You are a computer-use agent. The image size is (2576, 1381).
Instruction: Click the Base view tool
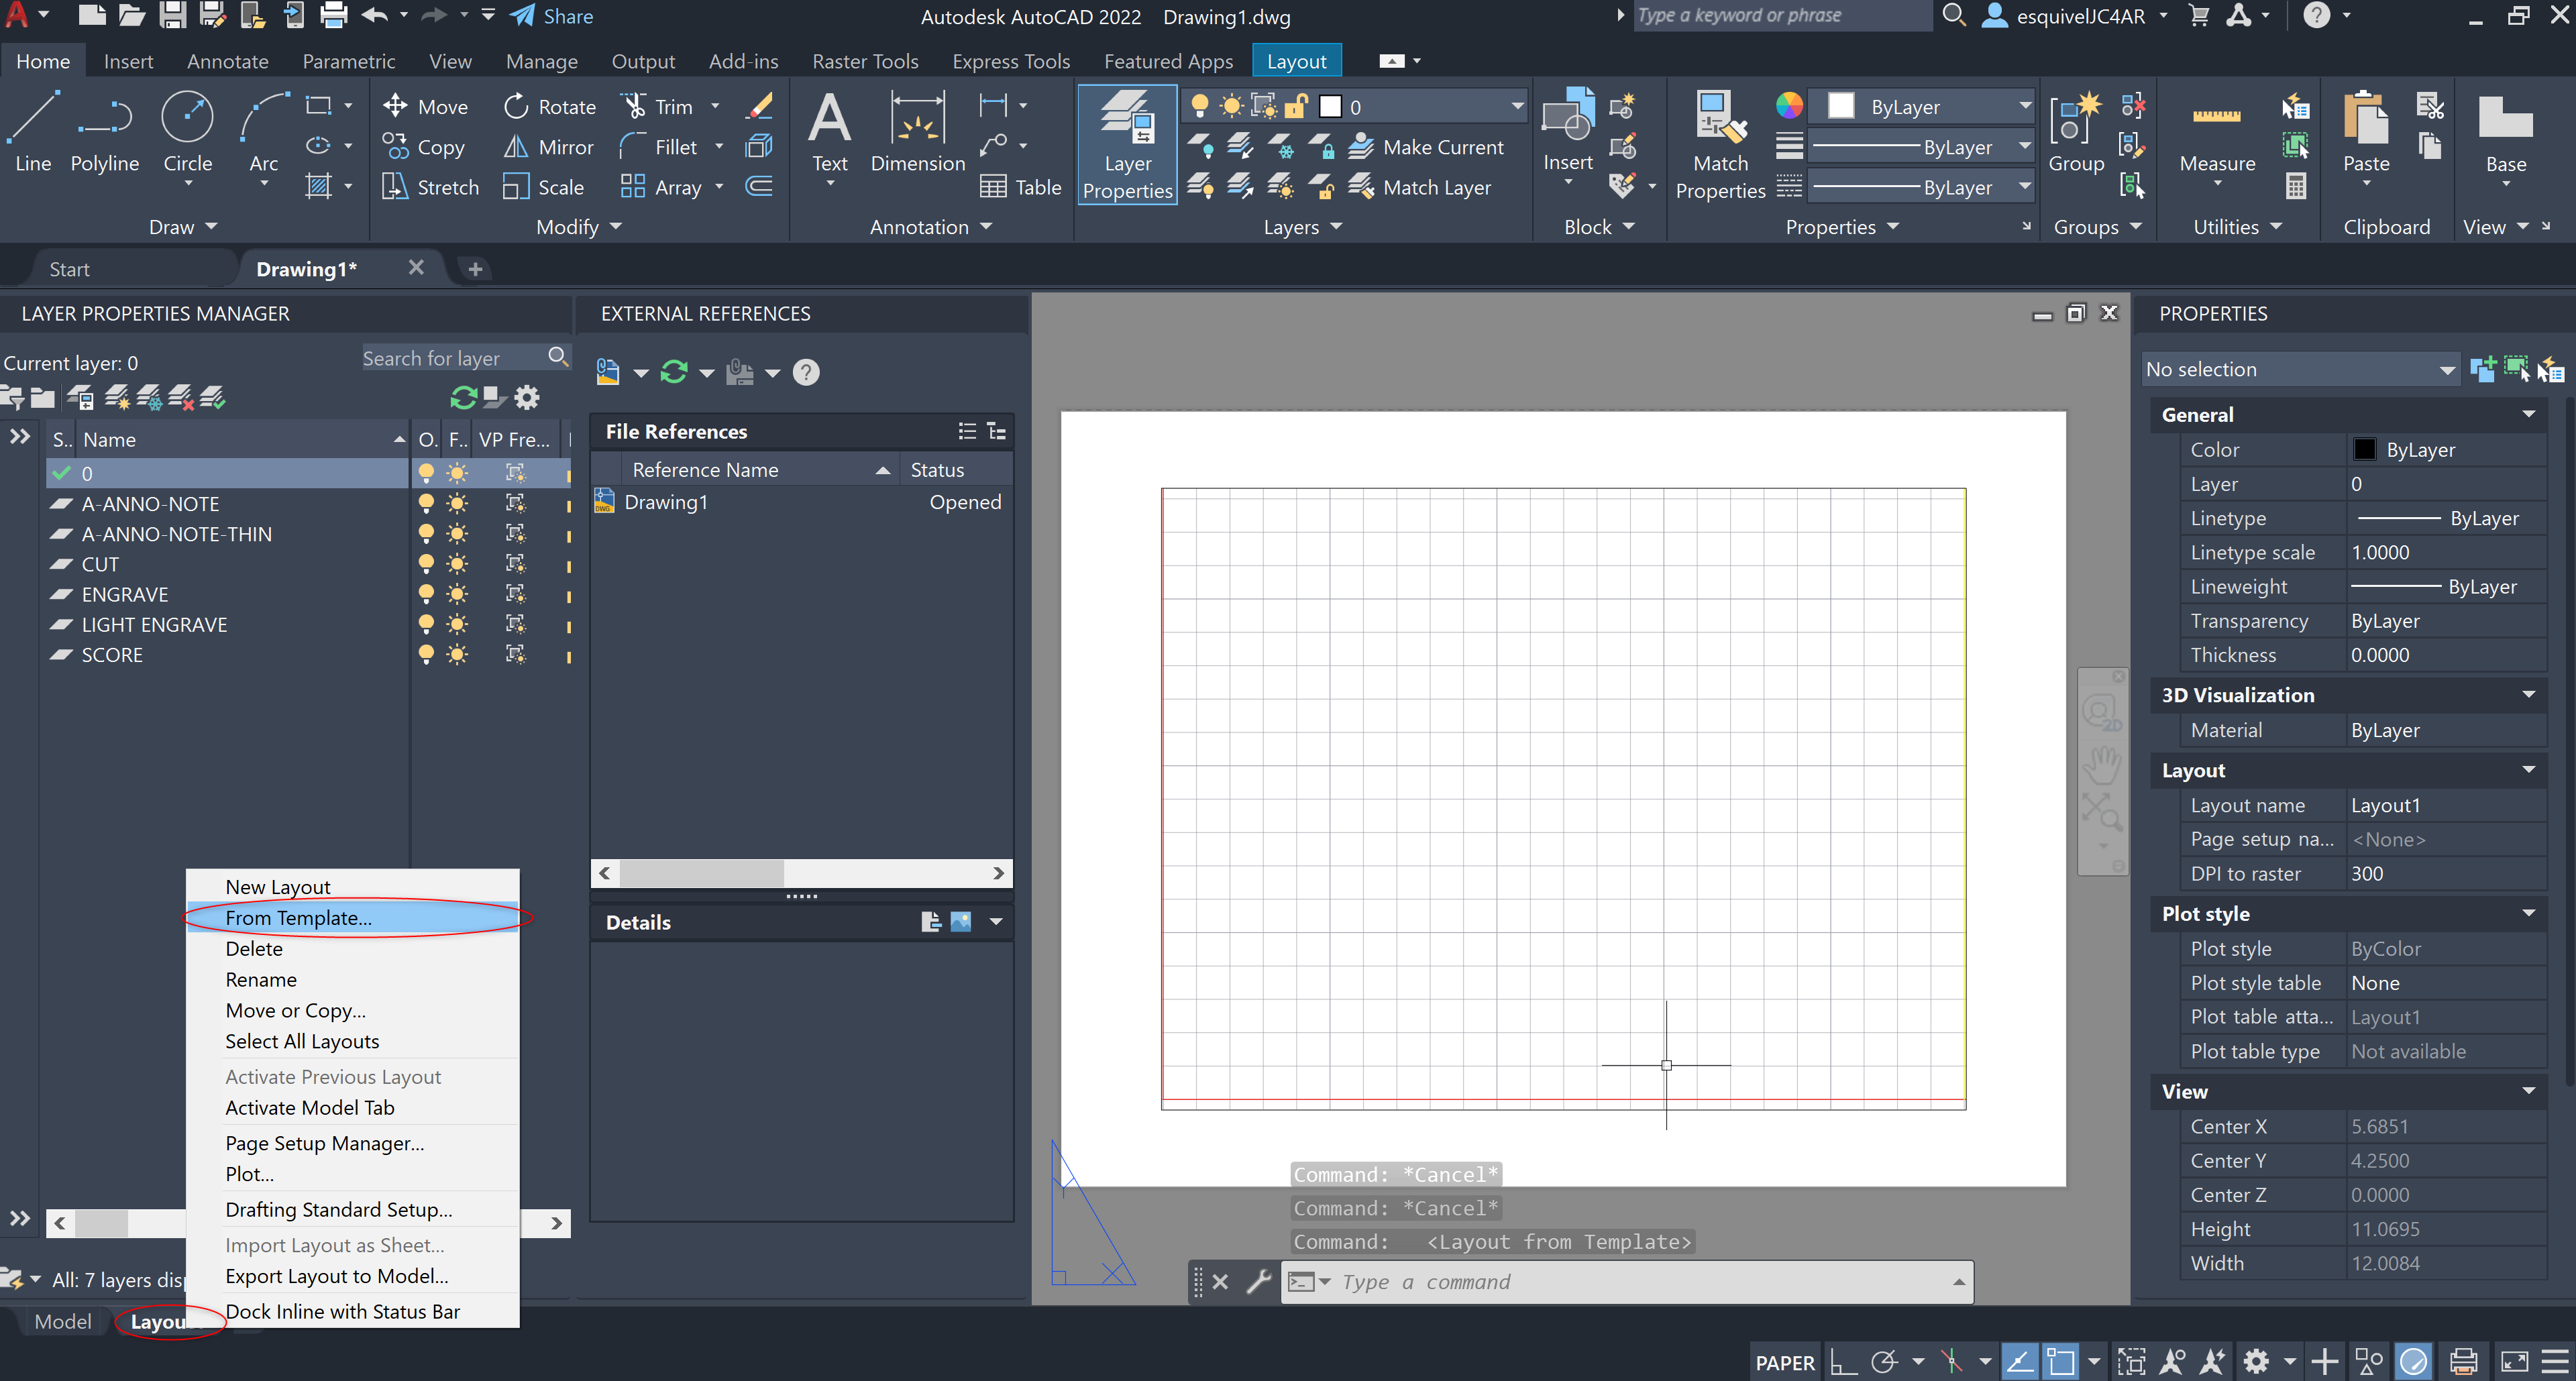point(2505,133)
